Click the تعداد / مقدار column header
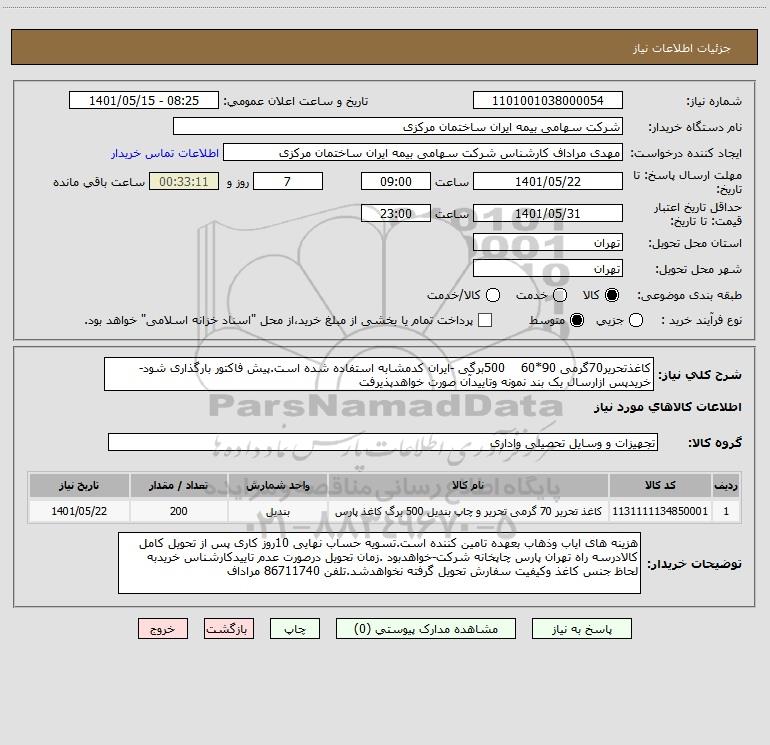 pyautogui.click(x=179, y=485)
